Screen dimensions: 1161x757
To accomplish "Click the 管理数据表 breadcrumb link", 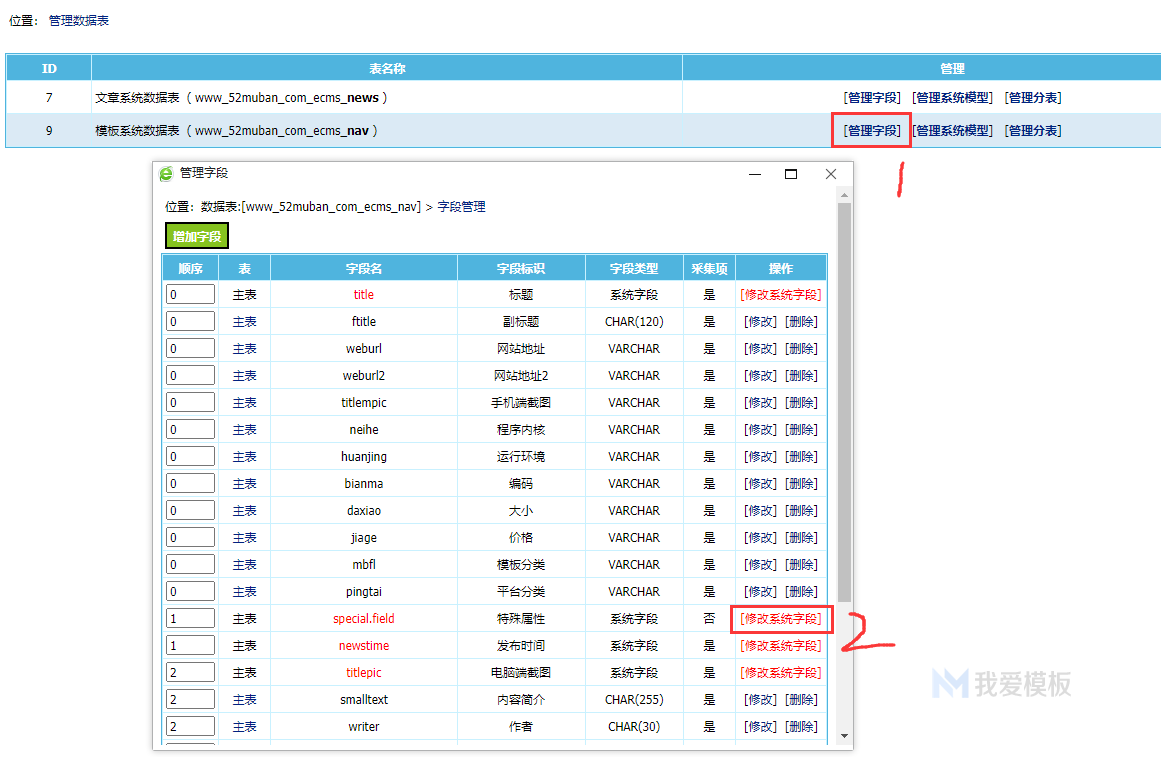I will point(78,21).
